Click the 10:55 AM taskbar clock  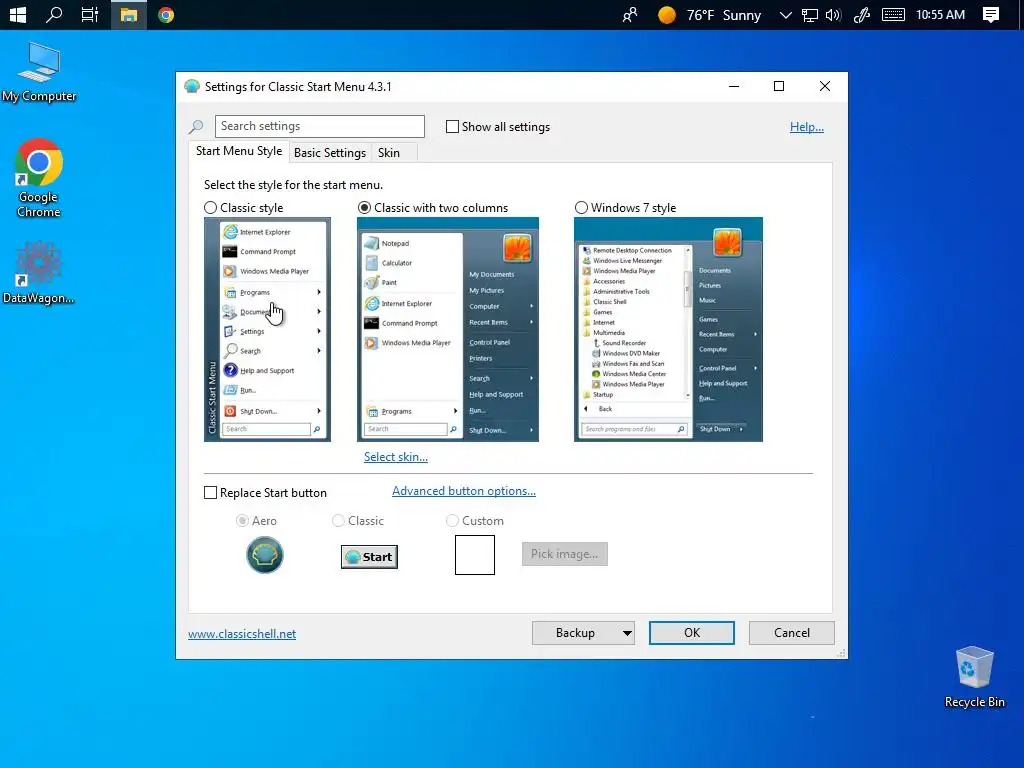tap(940, 14)
